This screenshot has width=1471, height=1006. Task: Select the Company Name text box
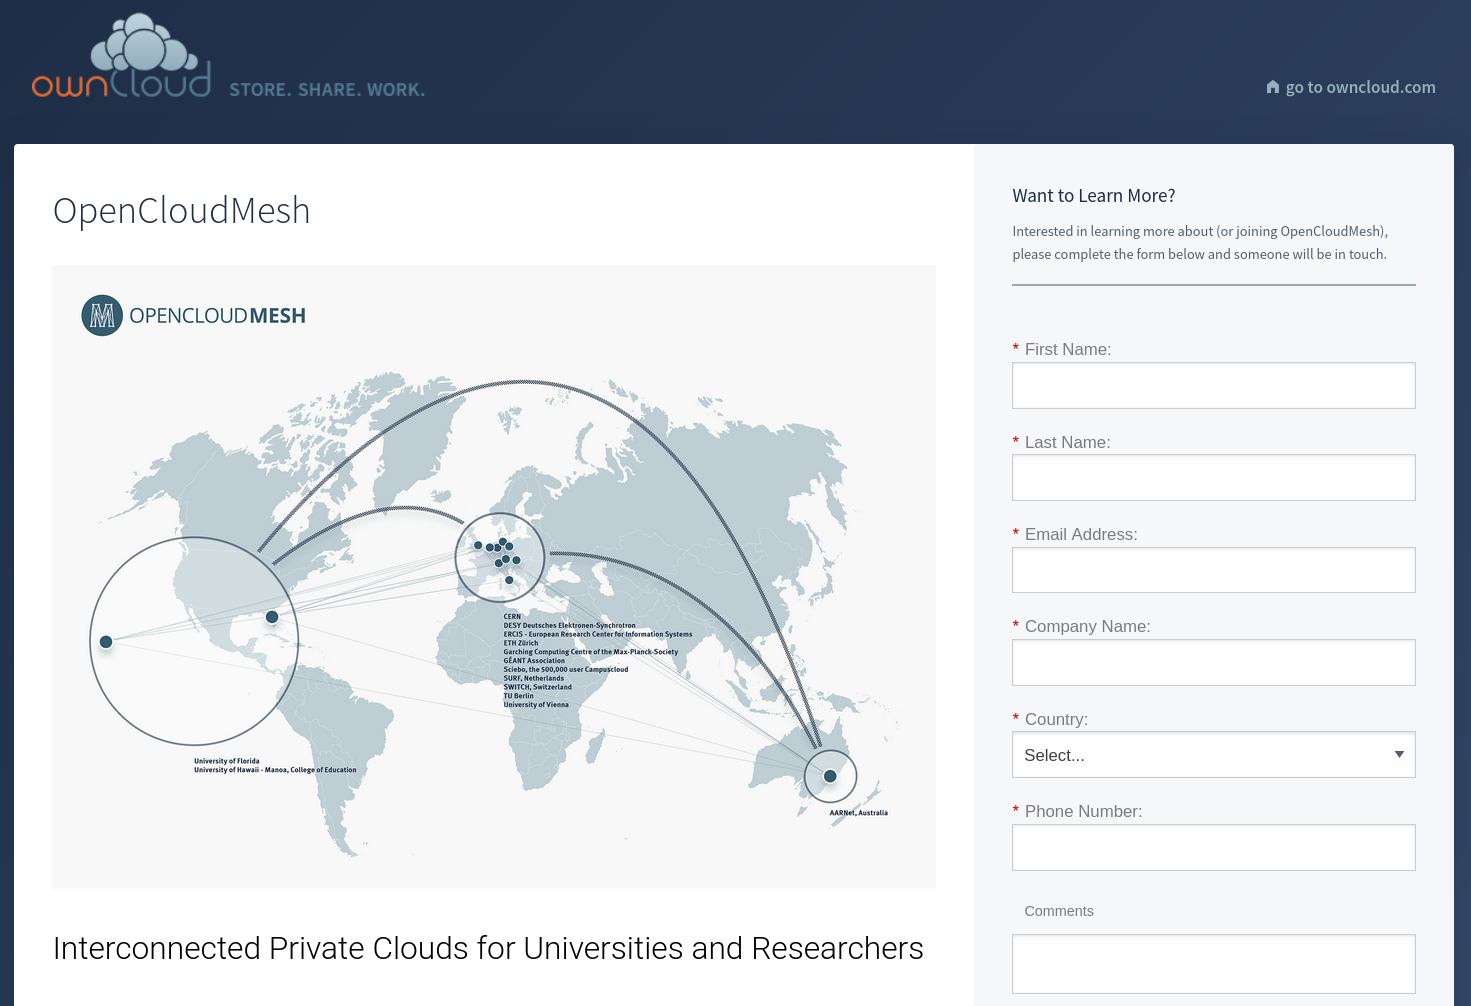click(1214, 662)
